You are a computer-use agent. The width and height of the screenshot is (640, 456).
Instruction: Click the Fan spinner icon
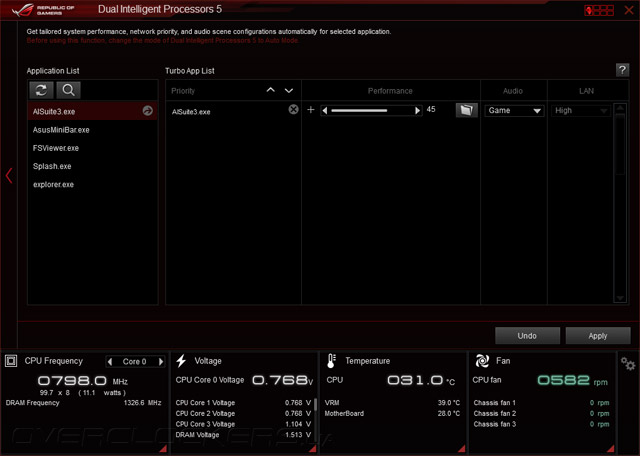[x=482, y=361]
